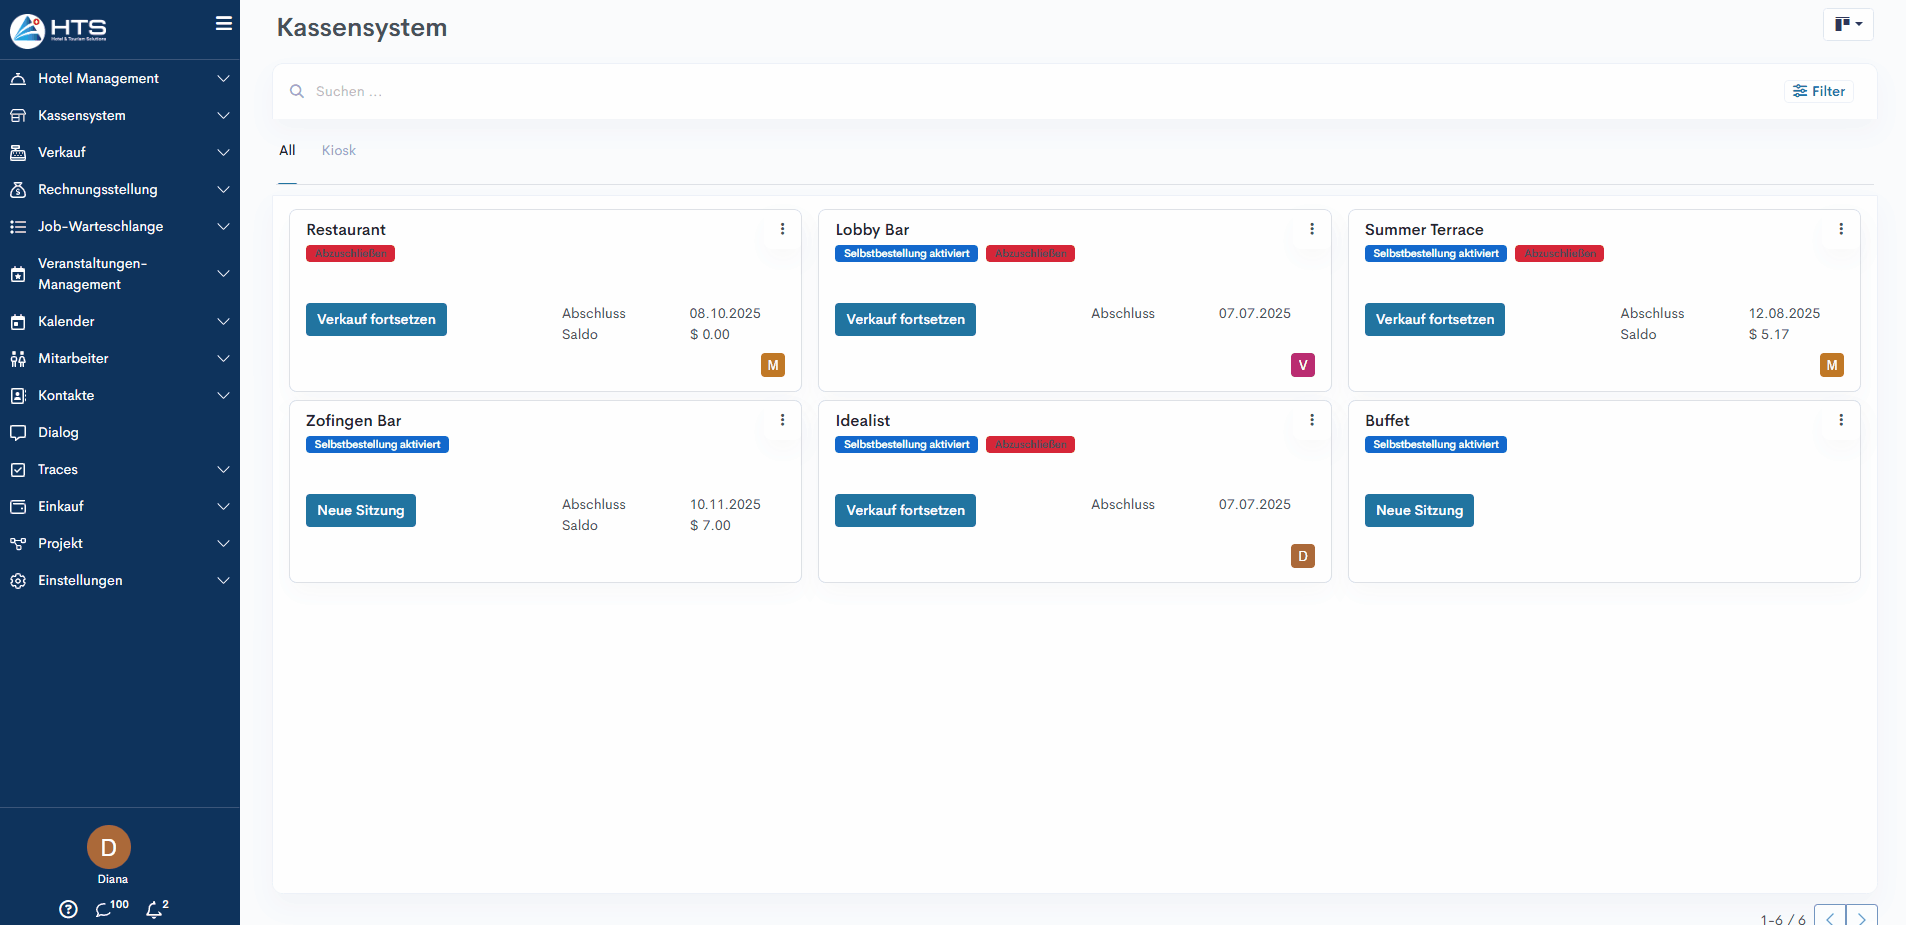The image size is (1906, 925).
Task: Open the Restaurant card three-dot menu
Action: 782,229
